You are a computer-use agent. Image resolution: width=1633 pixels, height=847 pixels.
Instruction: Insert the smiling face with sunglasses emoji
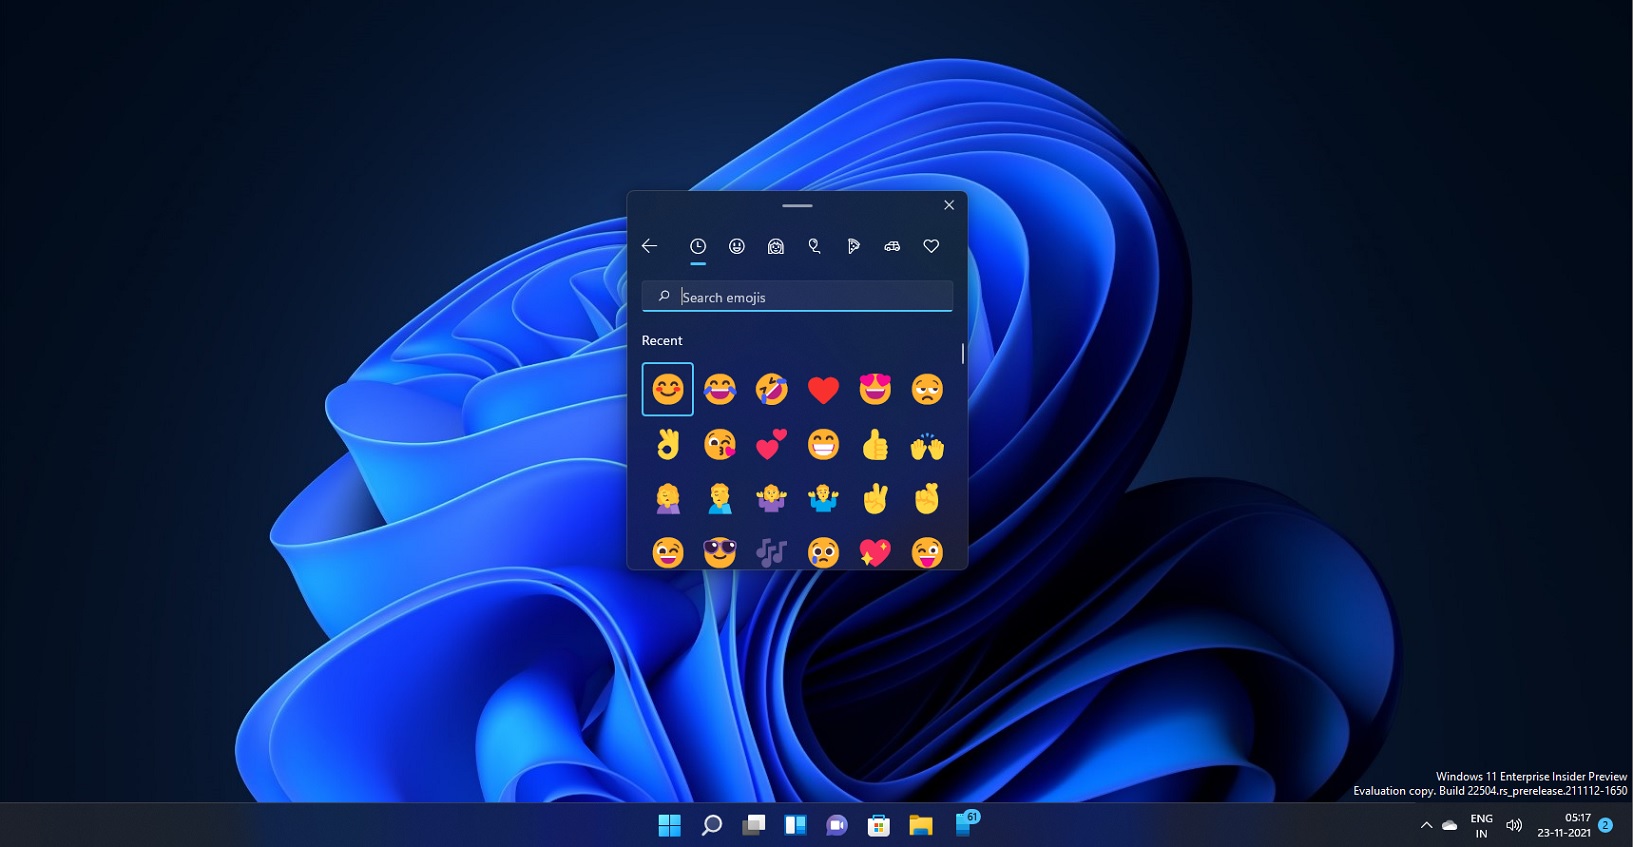(720, 551)
